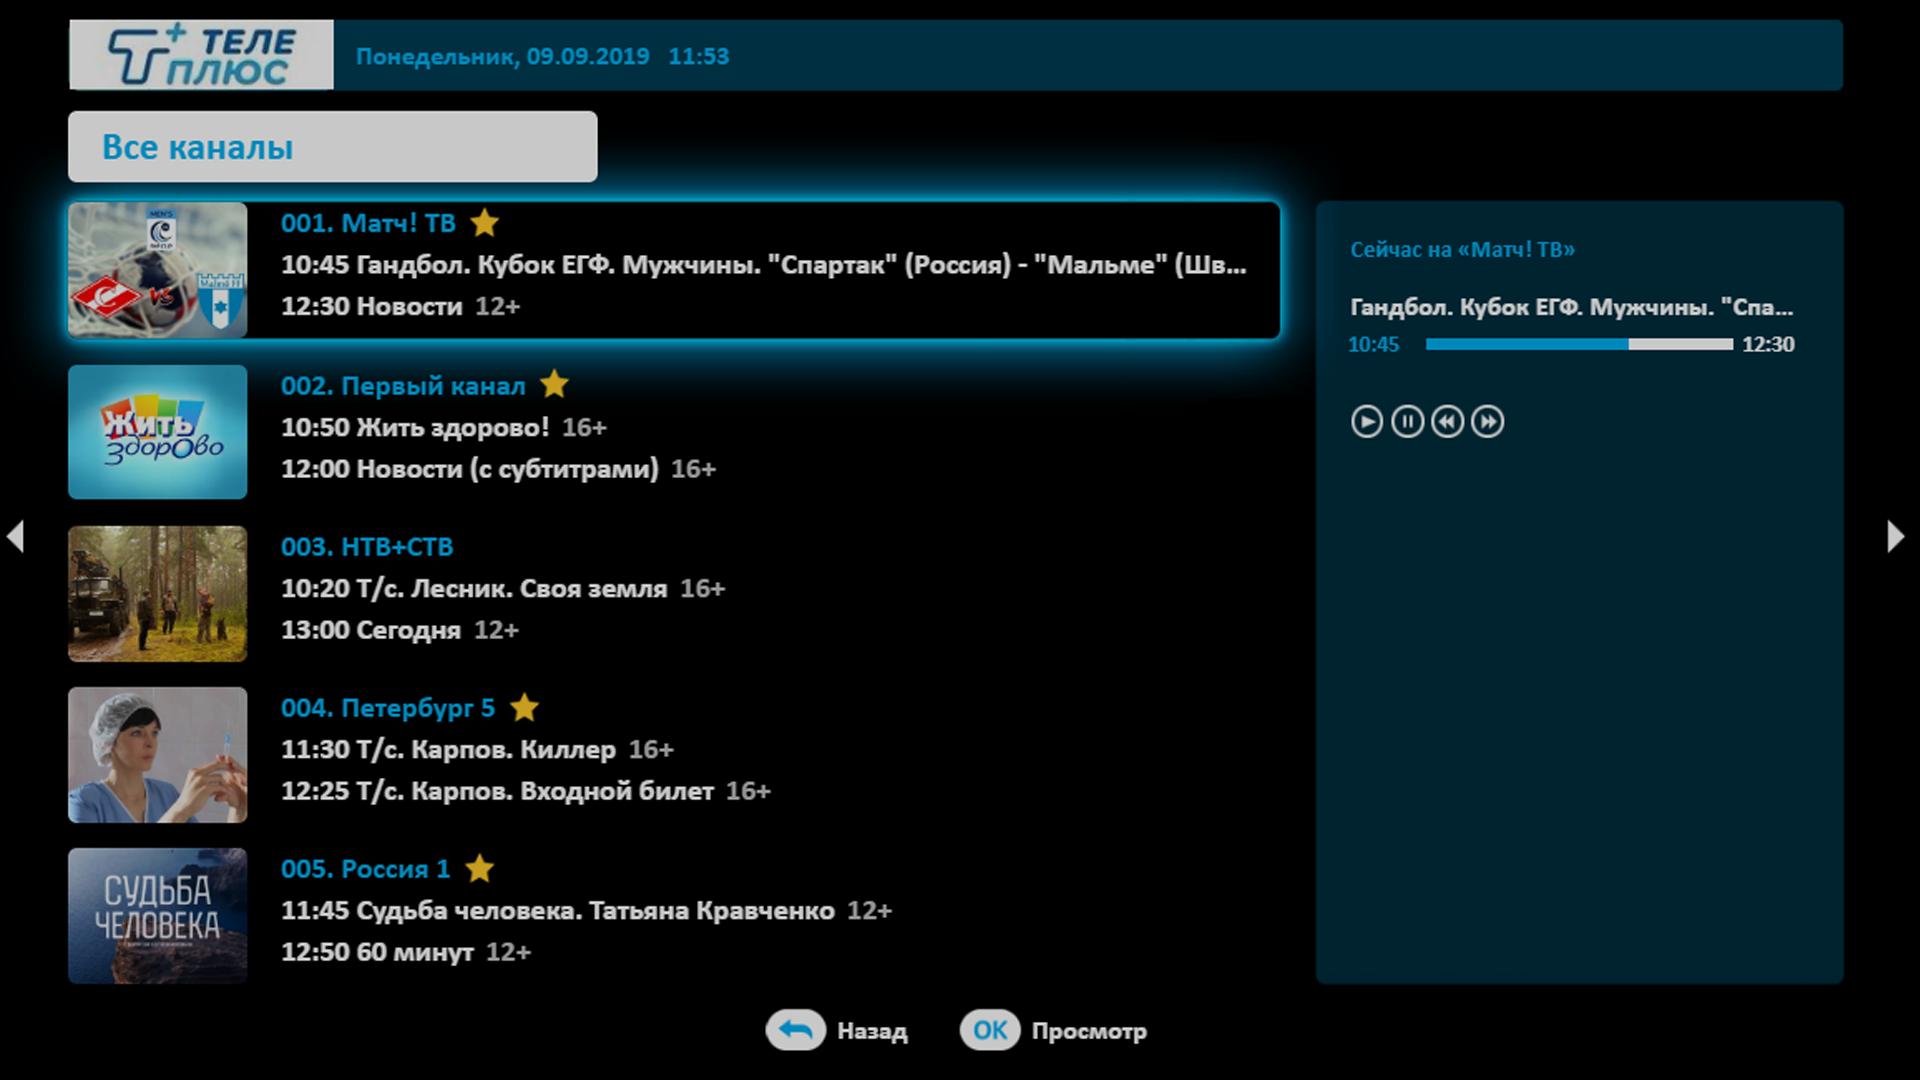Click the fast-forward button in the preview panel
Image resolution: width=1920 pixels, height=1080 pixels.
click(1487, 422)
